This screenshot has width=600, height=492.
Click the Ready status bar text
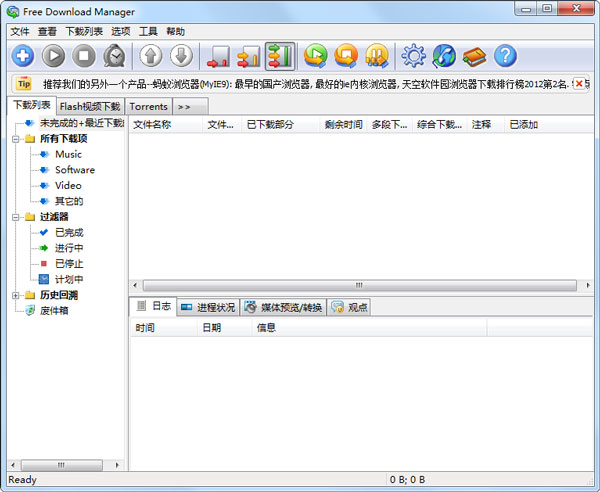[22, 479]
